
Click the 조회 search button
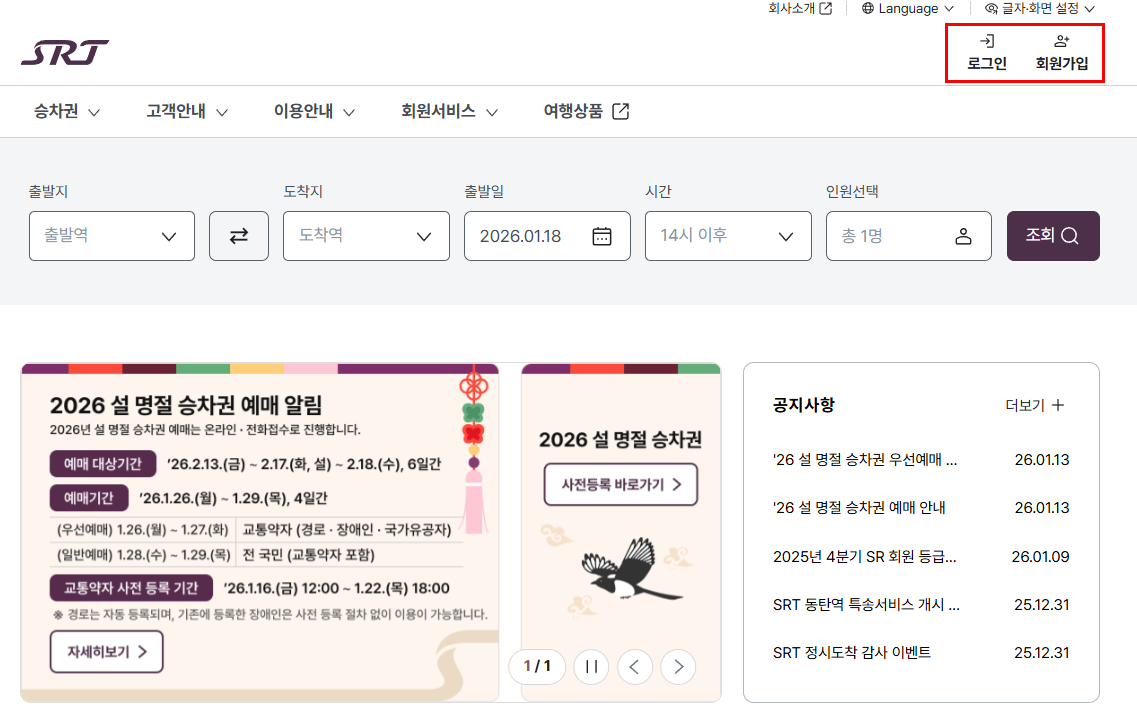(1053, 236)
